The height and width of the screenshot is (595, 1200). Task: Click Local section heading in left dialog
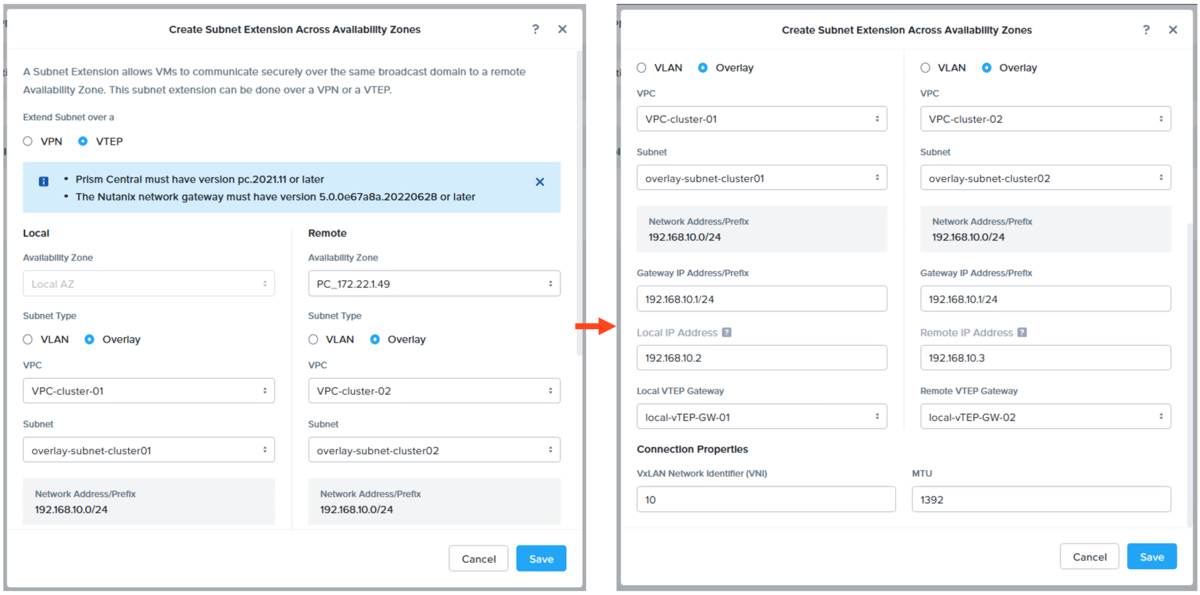tap(36, 233)
